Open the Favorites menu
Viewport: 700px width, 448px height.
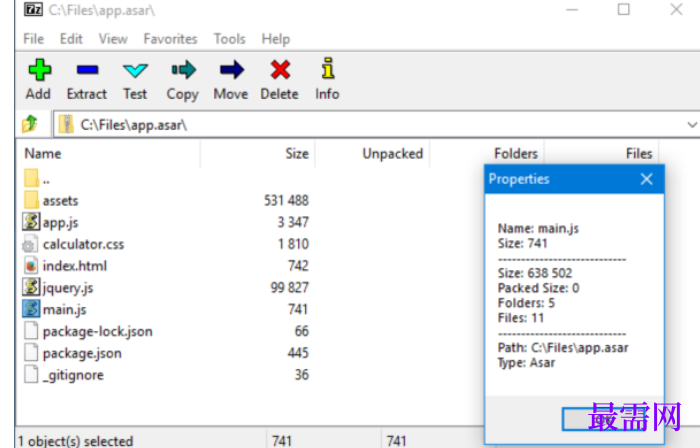coord(170,39)
